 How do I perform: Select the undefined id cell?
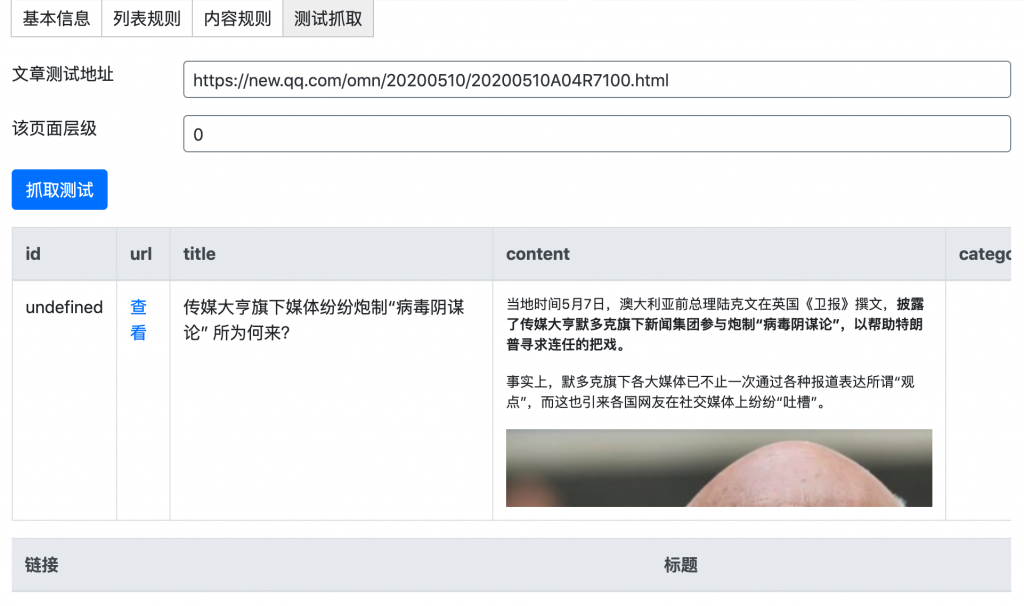coord(64,307)
